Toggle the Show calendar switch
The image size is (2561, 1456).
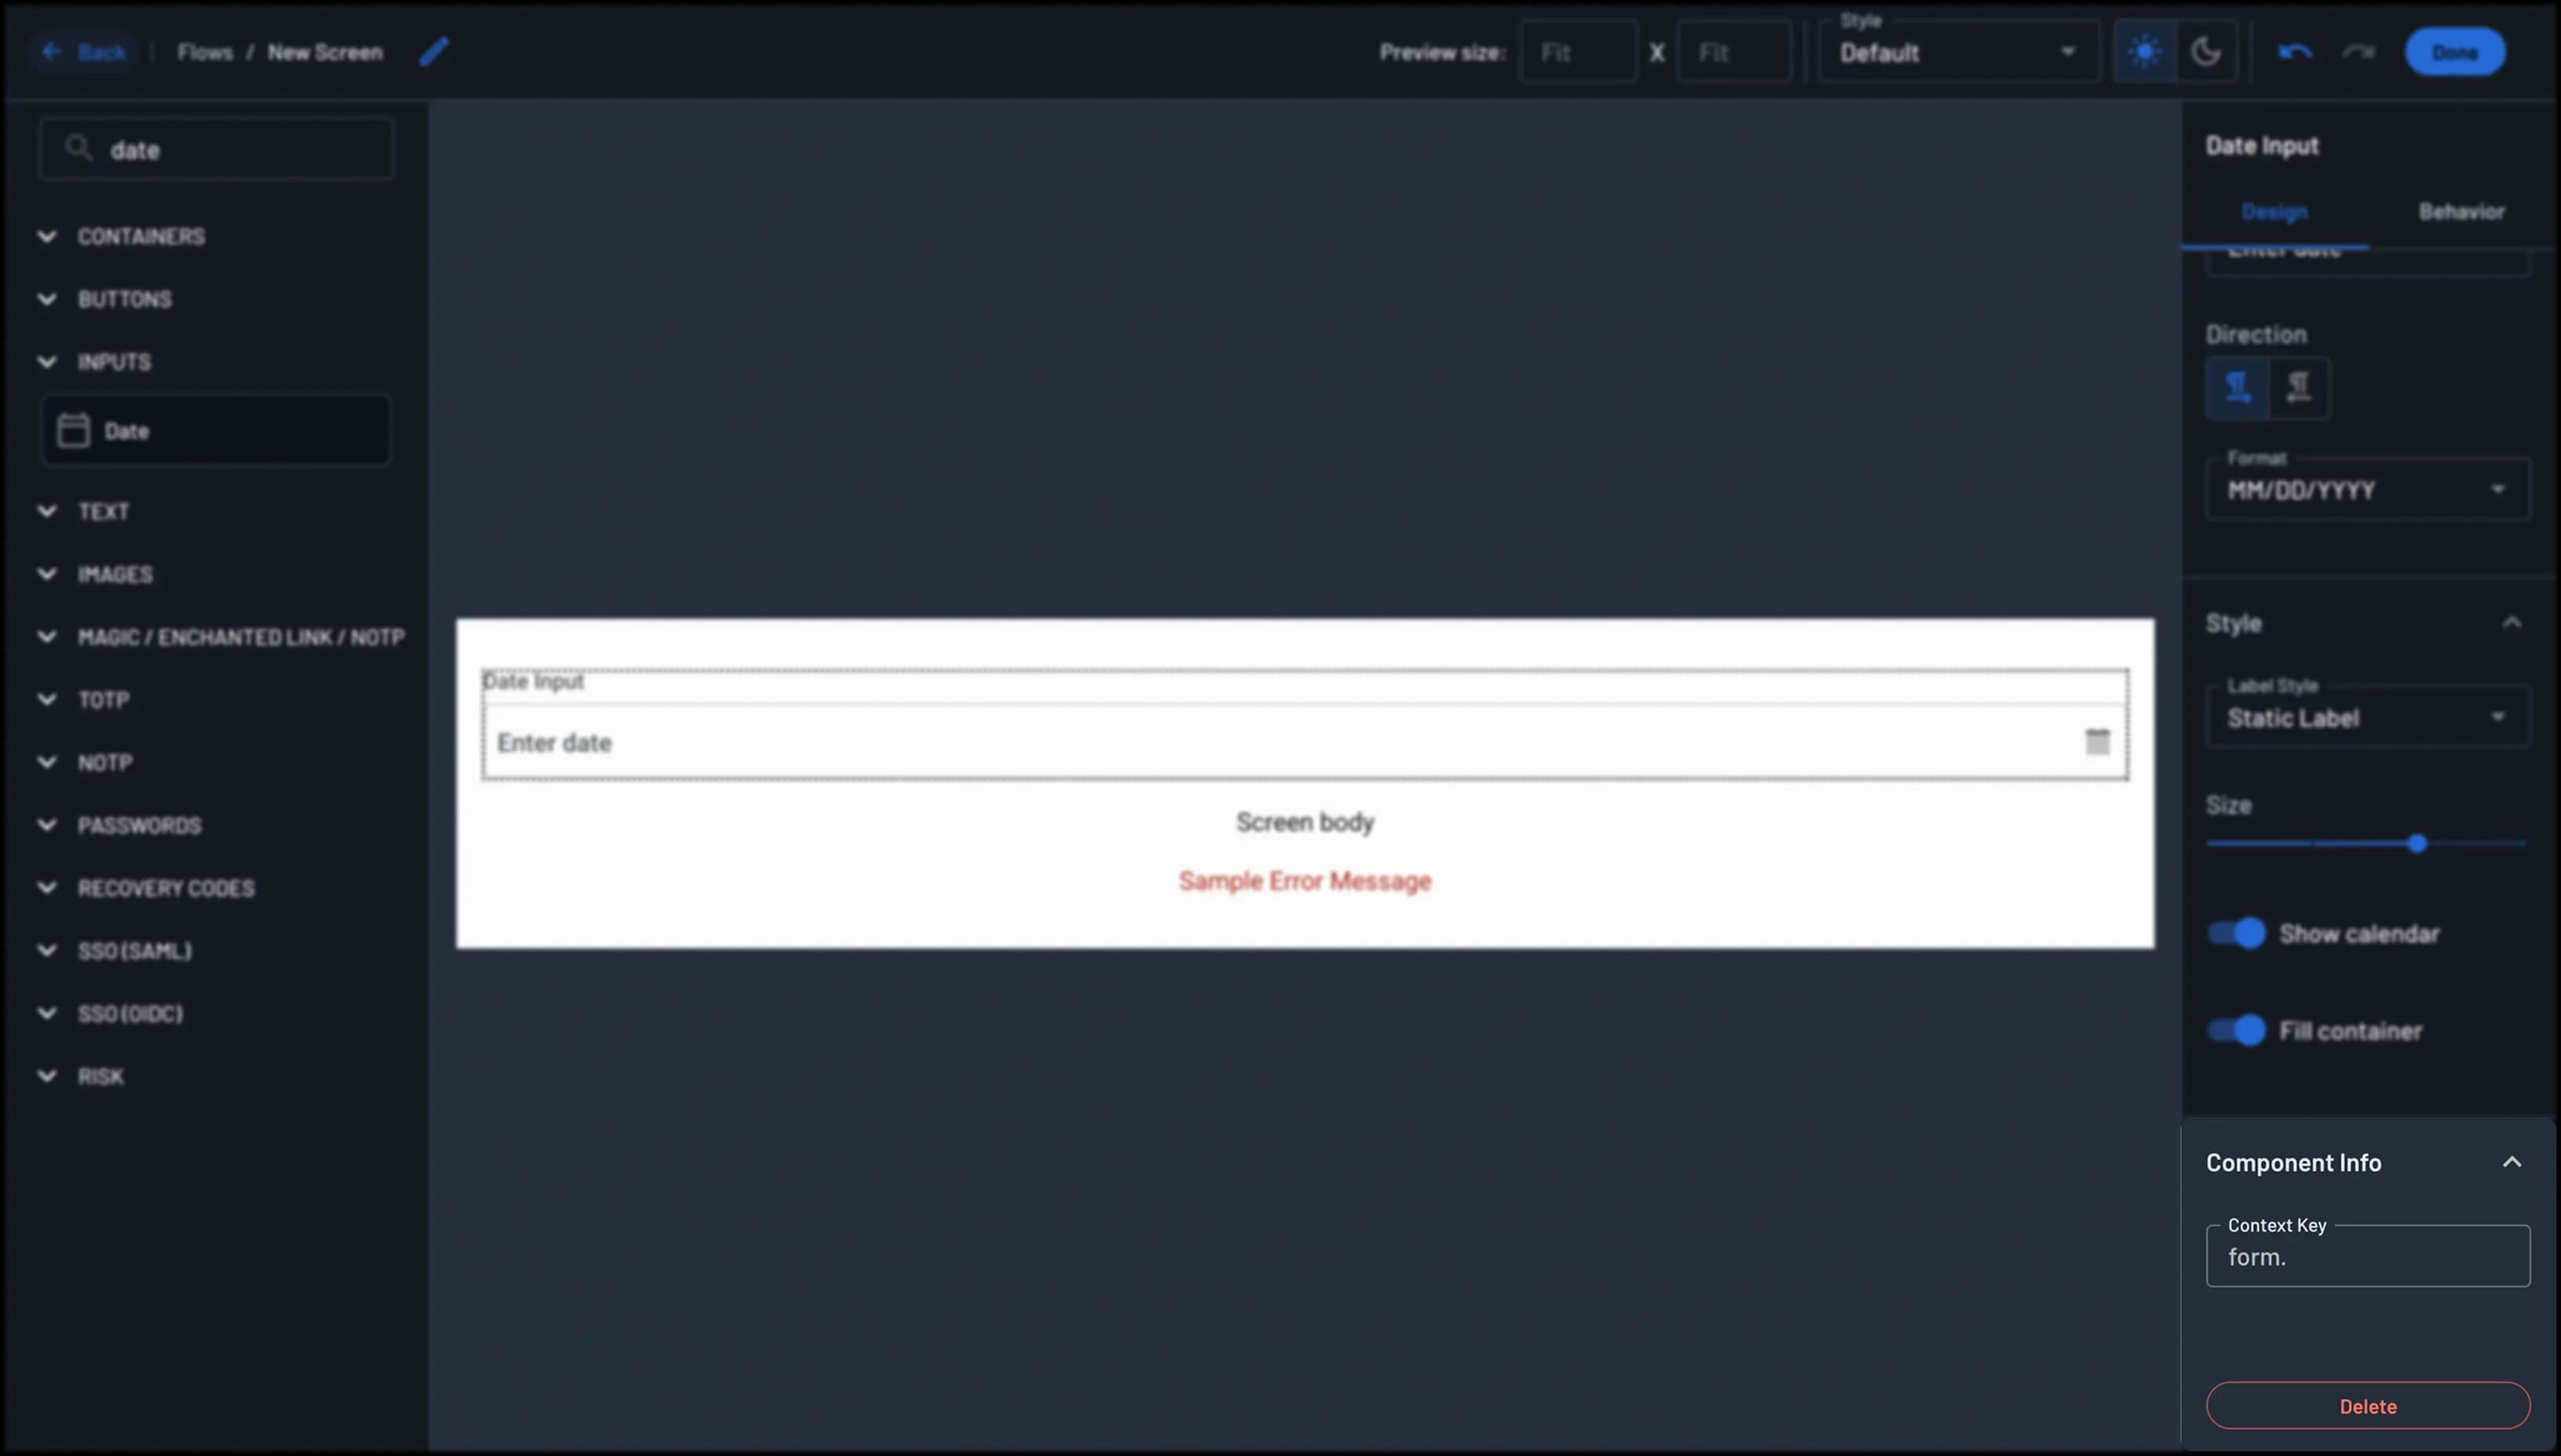click(2238, 933)
